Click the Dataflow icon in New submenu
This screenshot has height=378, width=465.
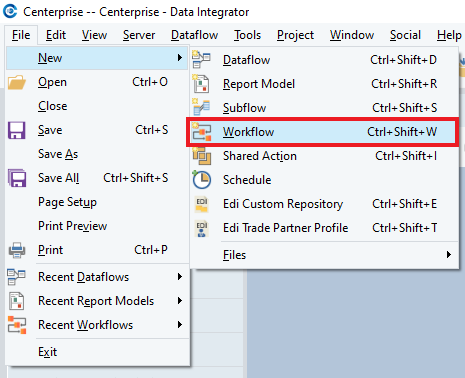coord(201,60)
